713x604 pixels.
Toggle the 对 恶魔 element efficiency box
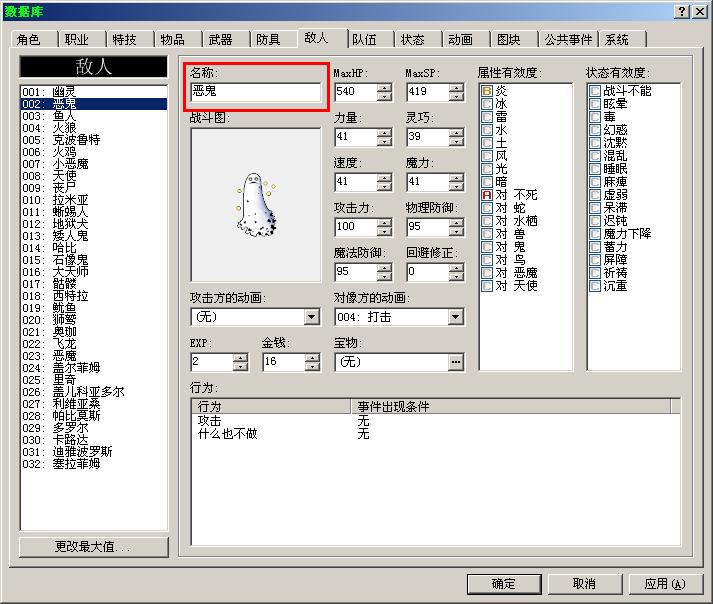tap(487, 273)
